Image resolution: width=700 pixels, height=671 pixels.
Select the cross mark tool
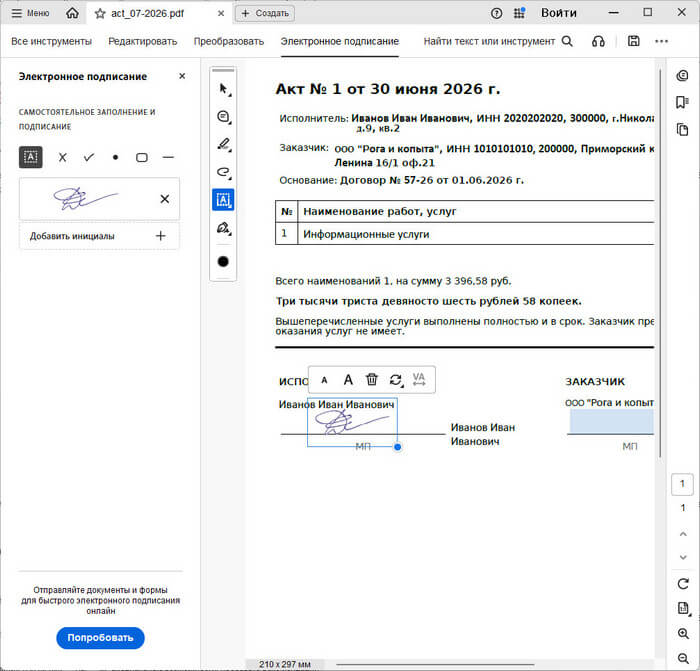(x=62, y=157)
